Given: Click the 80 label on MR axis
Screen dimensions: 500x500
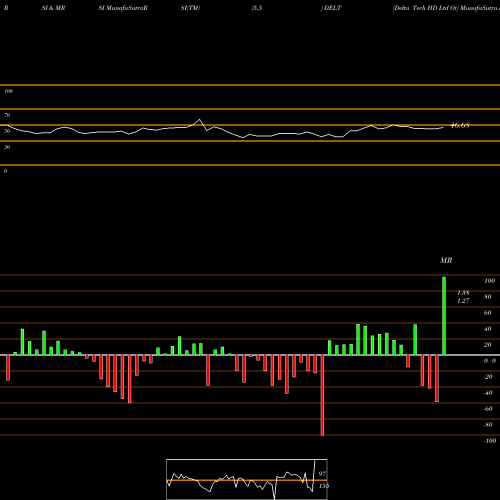Looking at the screenshot, I should tap(488, 297).
